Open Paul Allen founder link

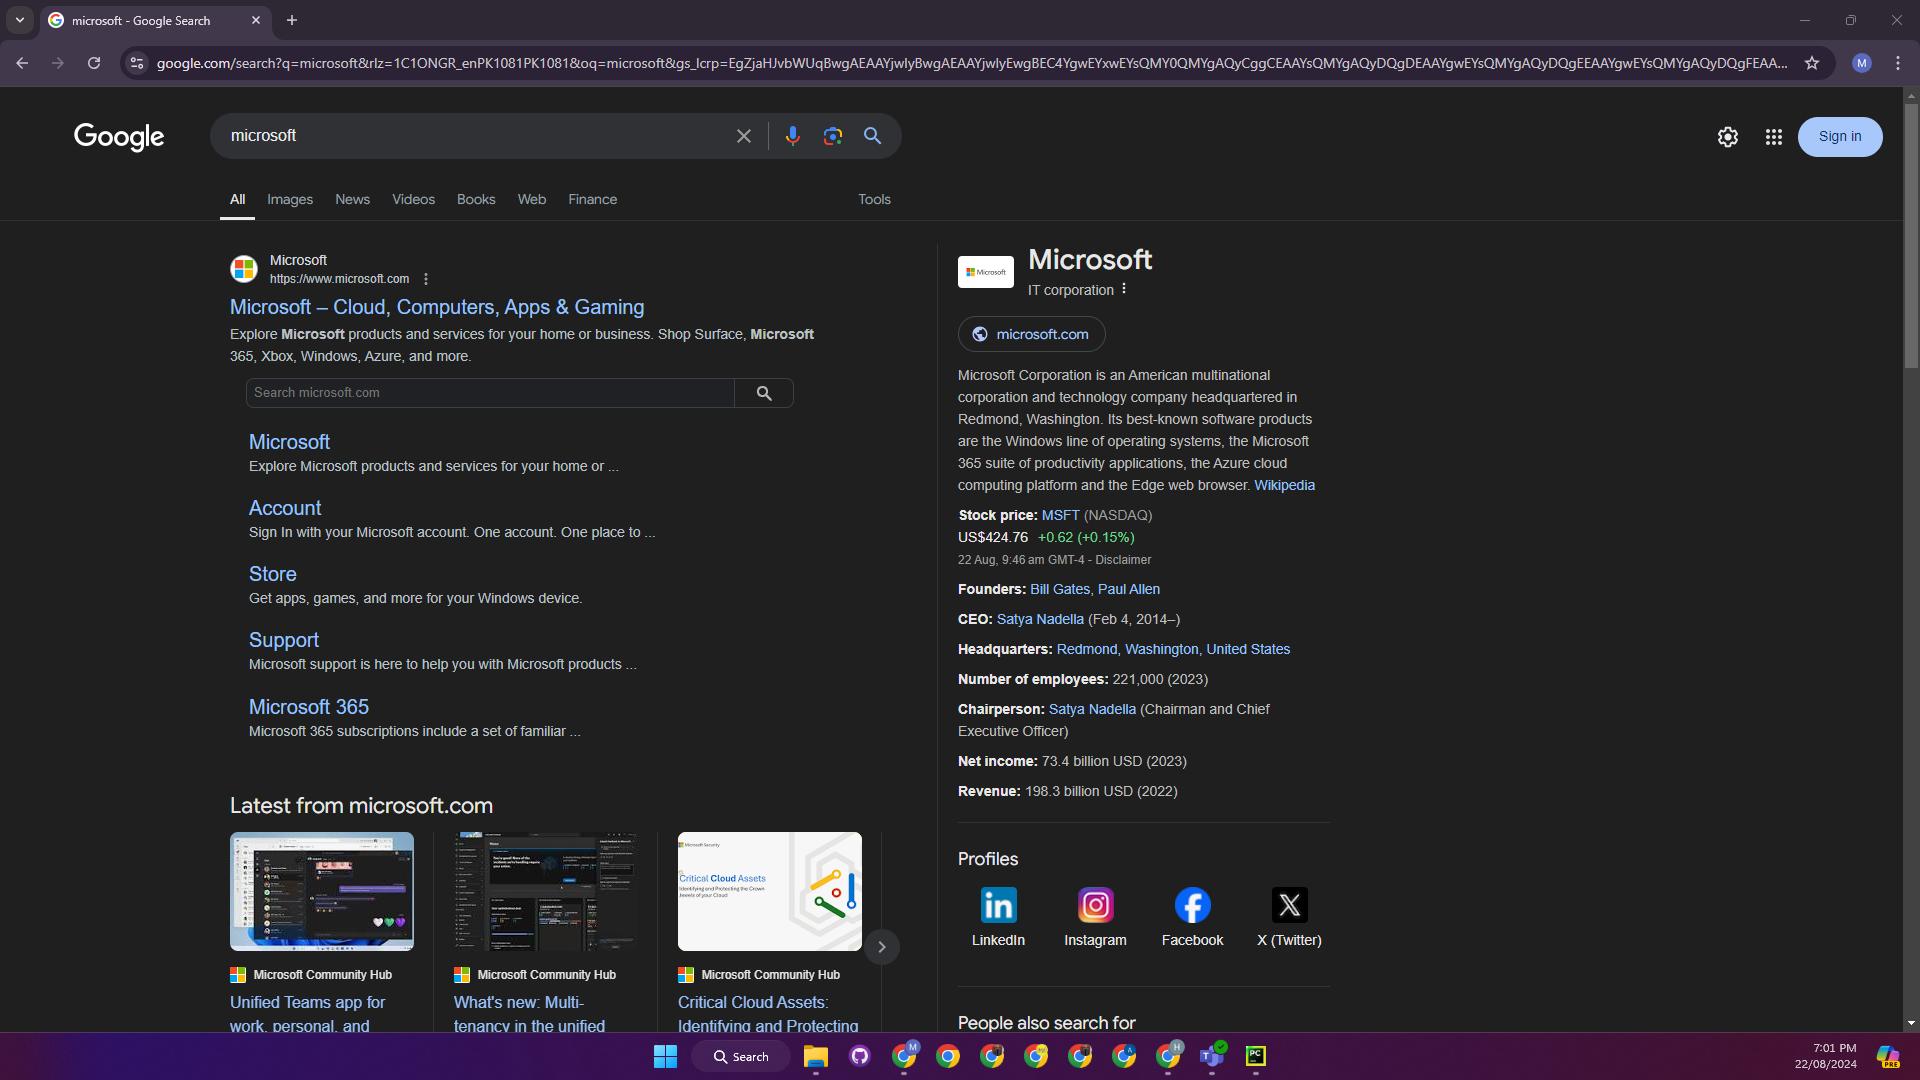1129,589
